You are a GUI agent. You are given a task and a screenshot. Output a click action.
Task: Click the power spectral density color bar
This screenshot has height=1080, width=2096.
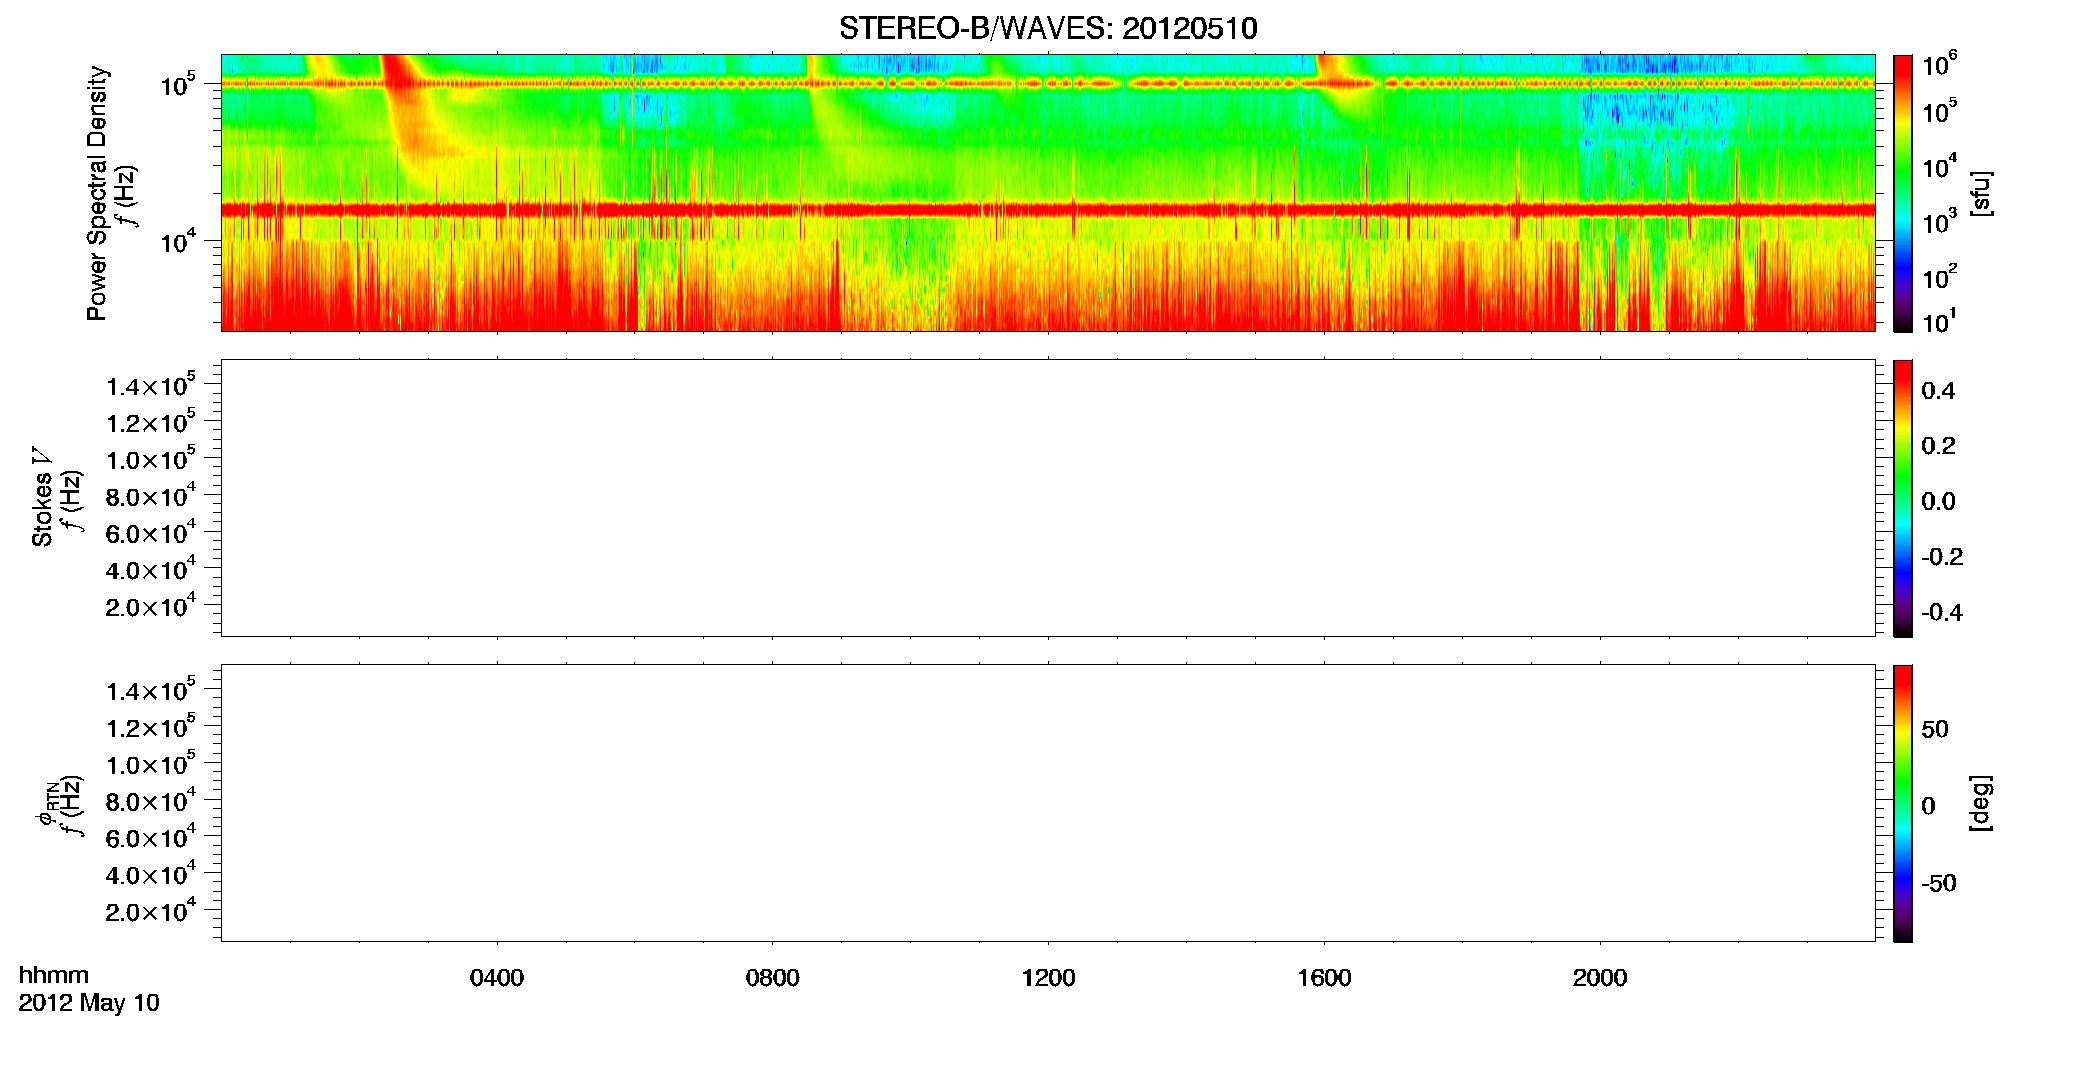1903,193
